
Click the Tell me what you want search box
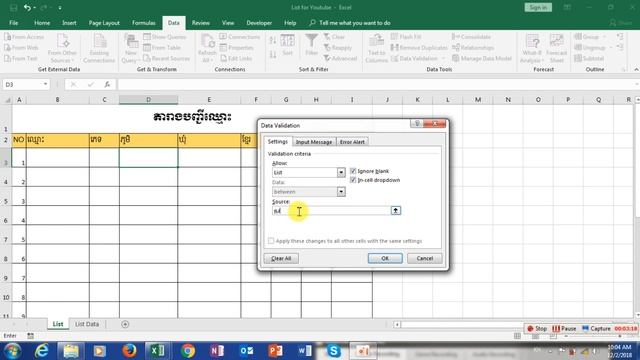350,23
